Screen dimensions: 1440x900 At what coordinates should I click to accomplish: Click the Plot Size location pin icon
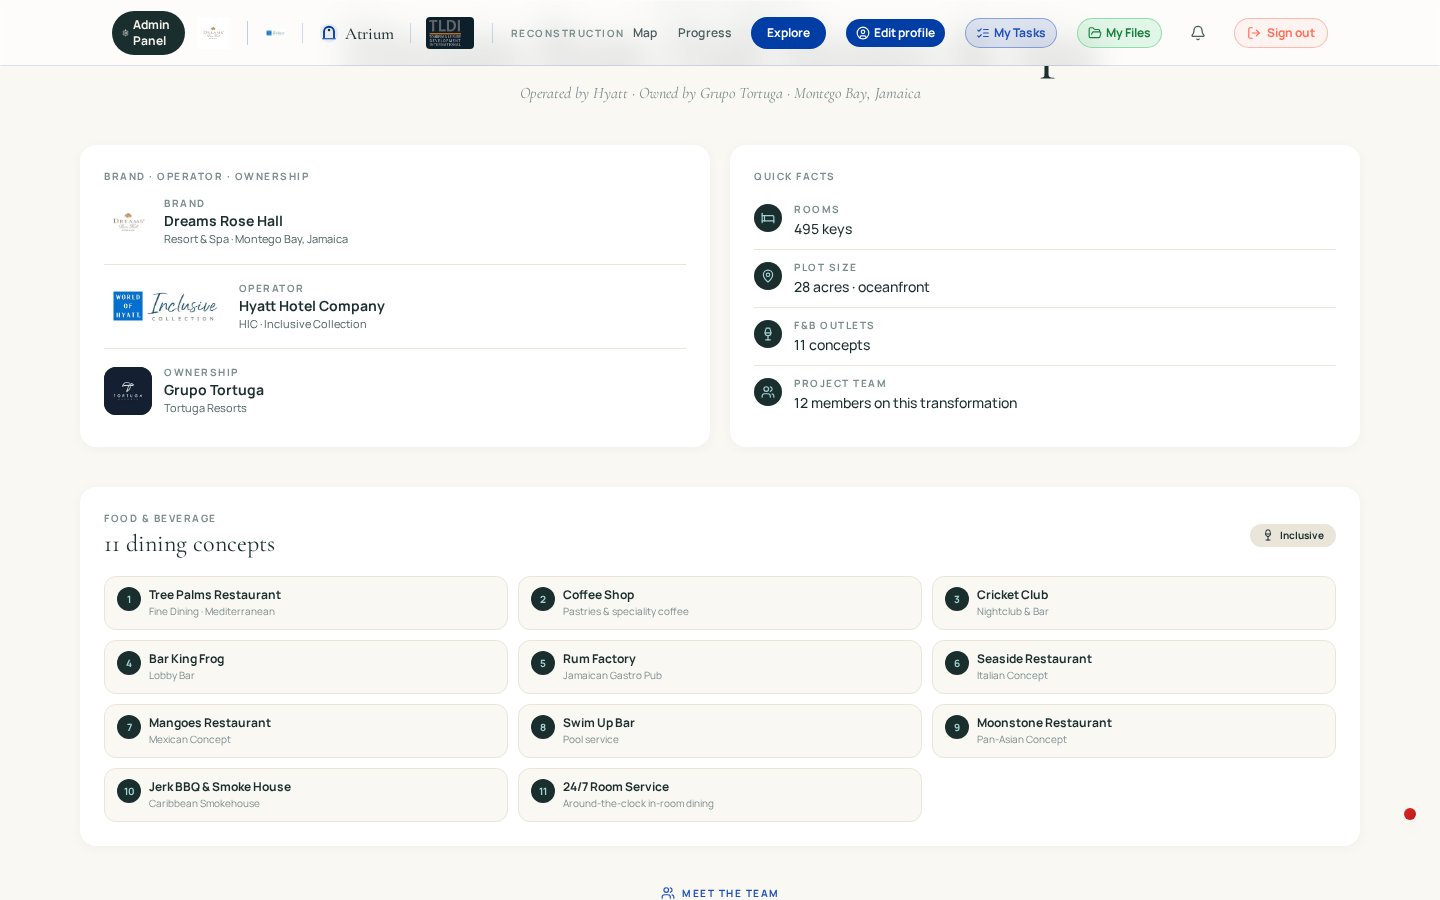768,276
